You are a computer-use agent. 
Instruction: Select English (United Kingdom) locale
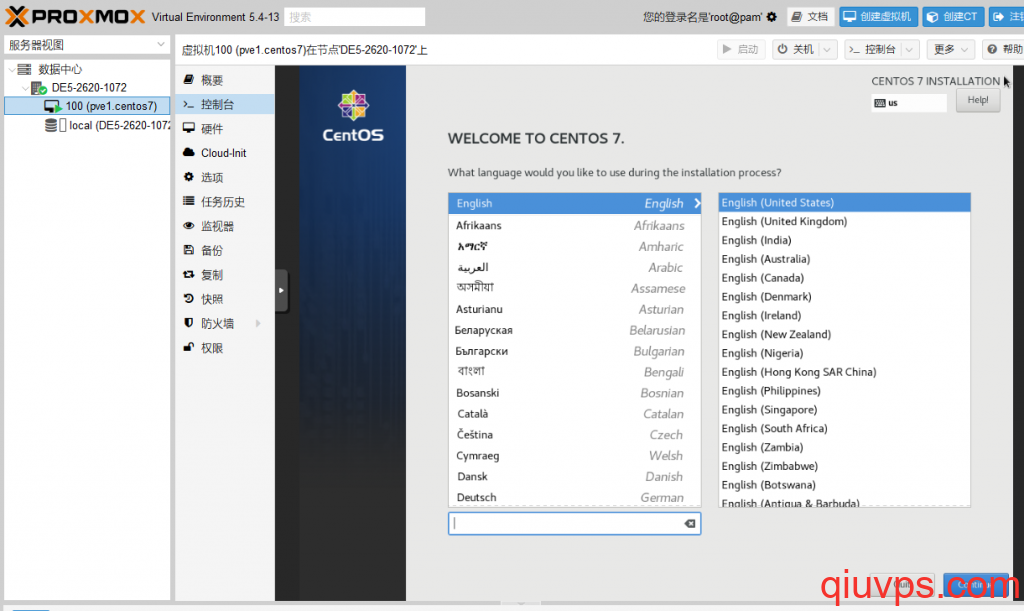(844, 221)
